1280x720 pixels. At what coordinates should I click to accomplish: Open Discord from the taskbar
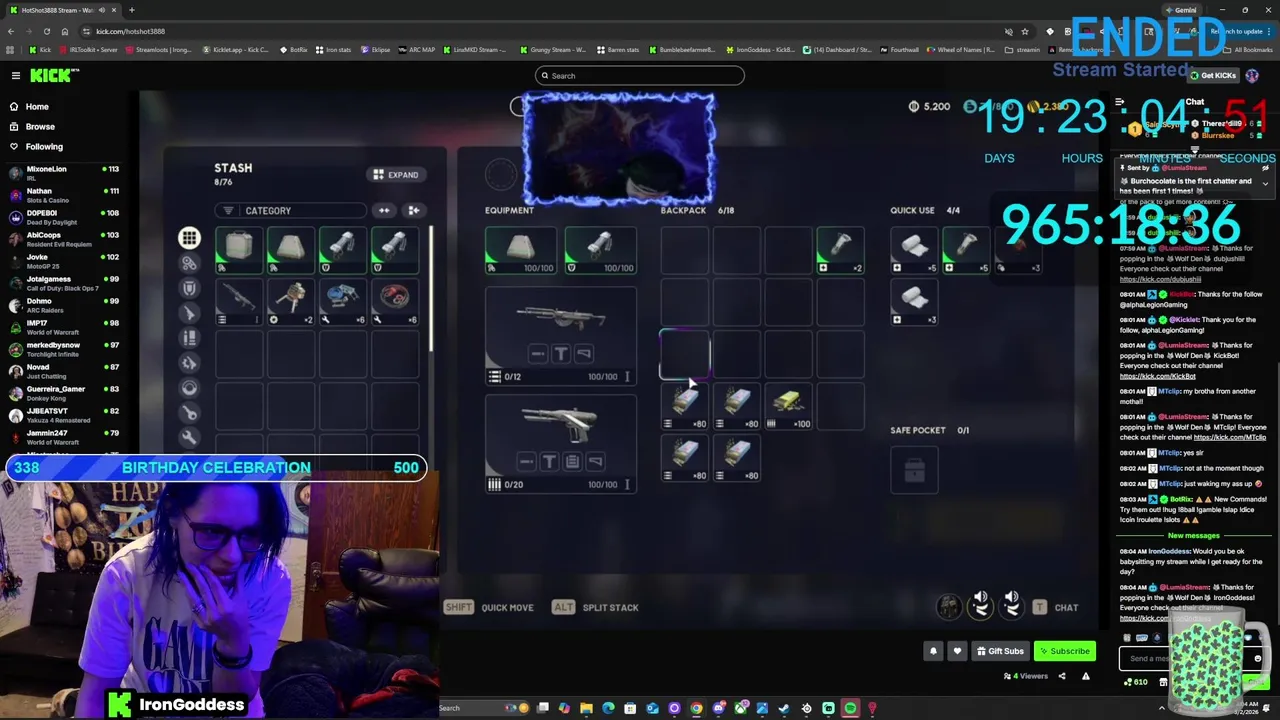[x=719, y=708]
